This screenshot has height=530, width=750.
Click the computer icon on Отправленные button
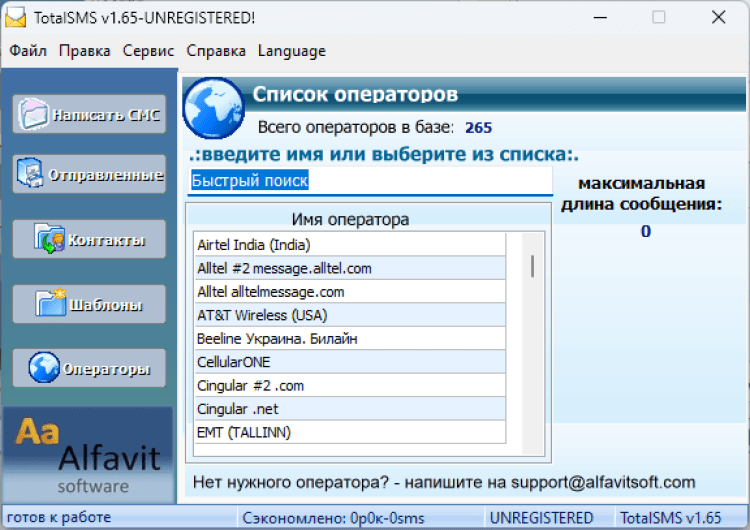coord(30,173)
